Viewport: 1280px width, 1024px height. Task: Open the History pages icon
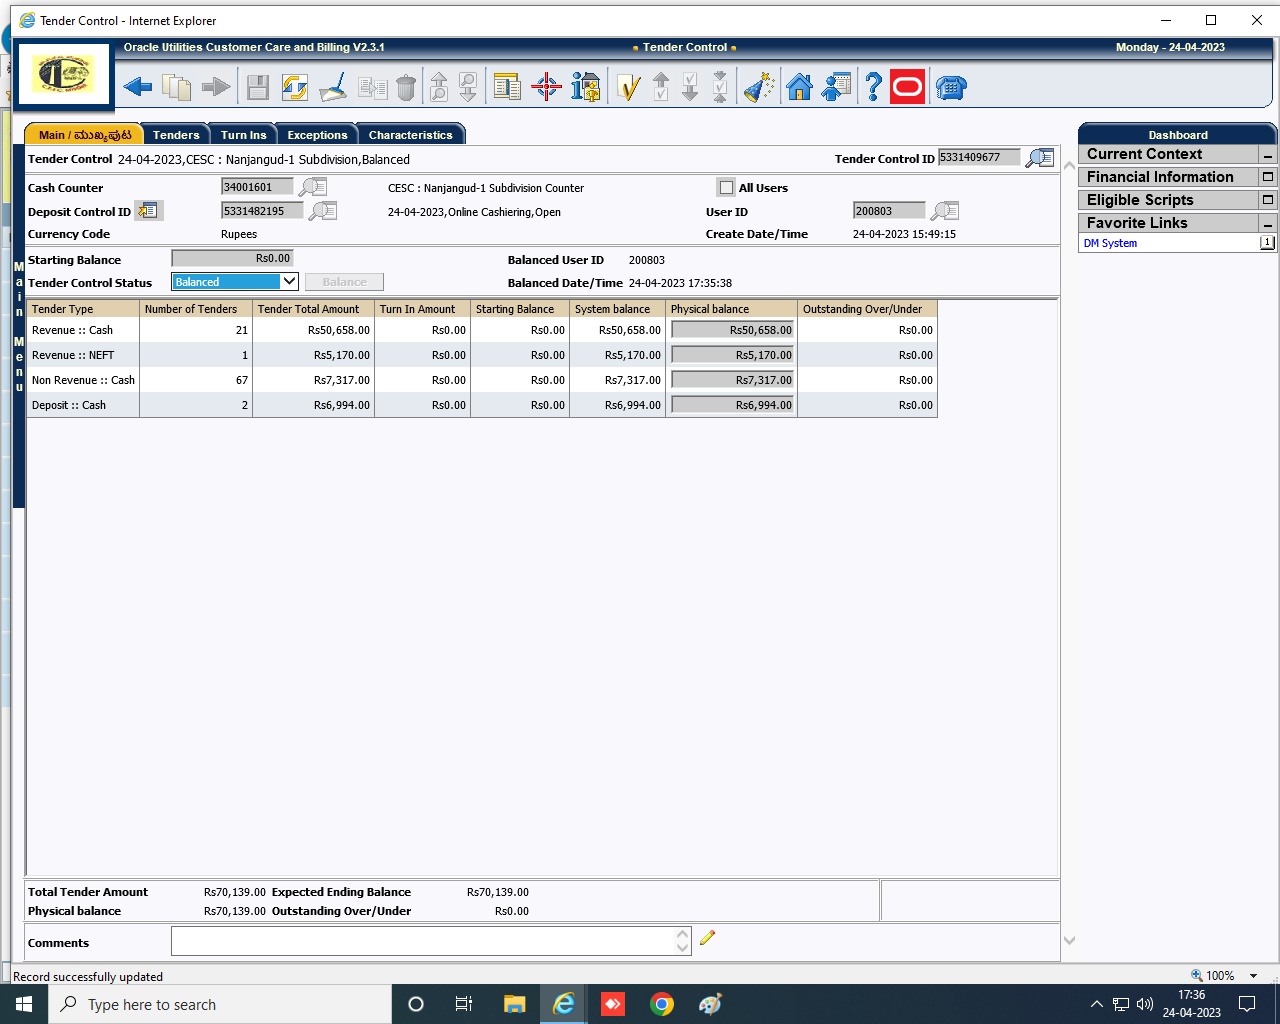(x=177, y=88)
